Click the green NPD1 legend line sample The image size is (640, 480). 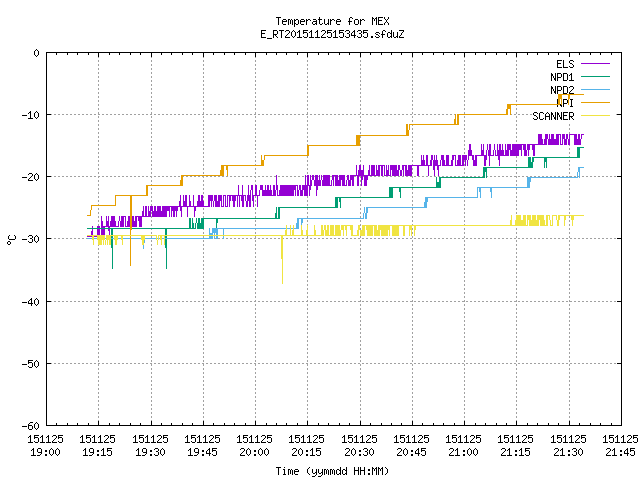(x=595, y=76)
